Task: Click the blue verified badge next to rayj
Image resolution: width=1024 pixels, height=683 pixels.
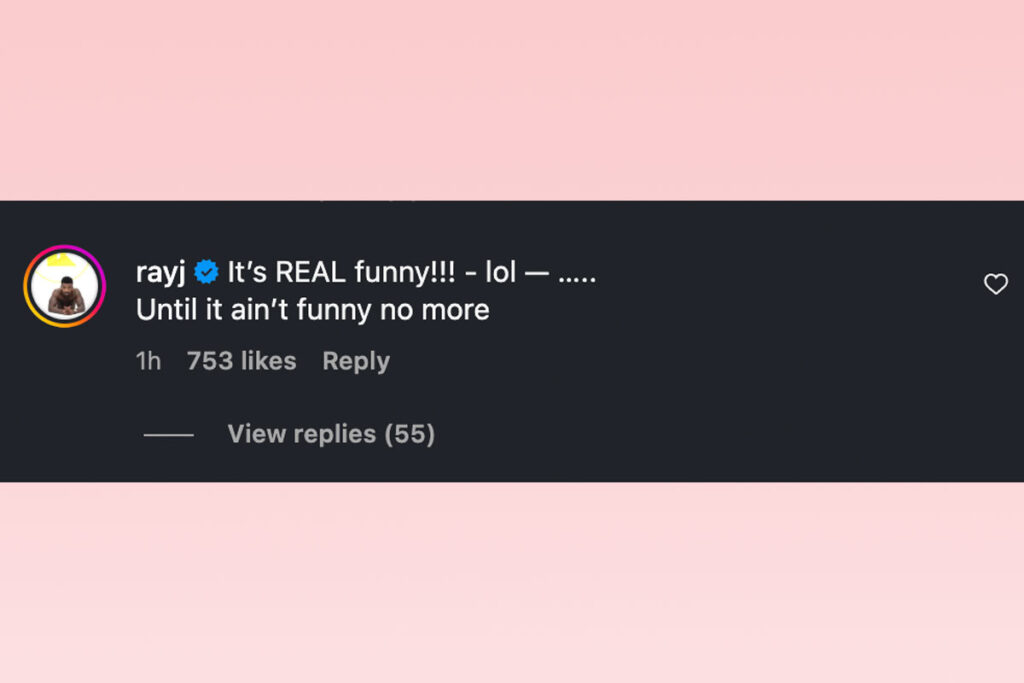Action: point(206,272)
